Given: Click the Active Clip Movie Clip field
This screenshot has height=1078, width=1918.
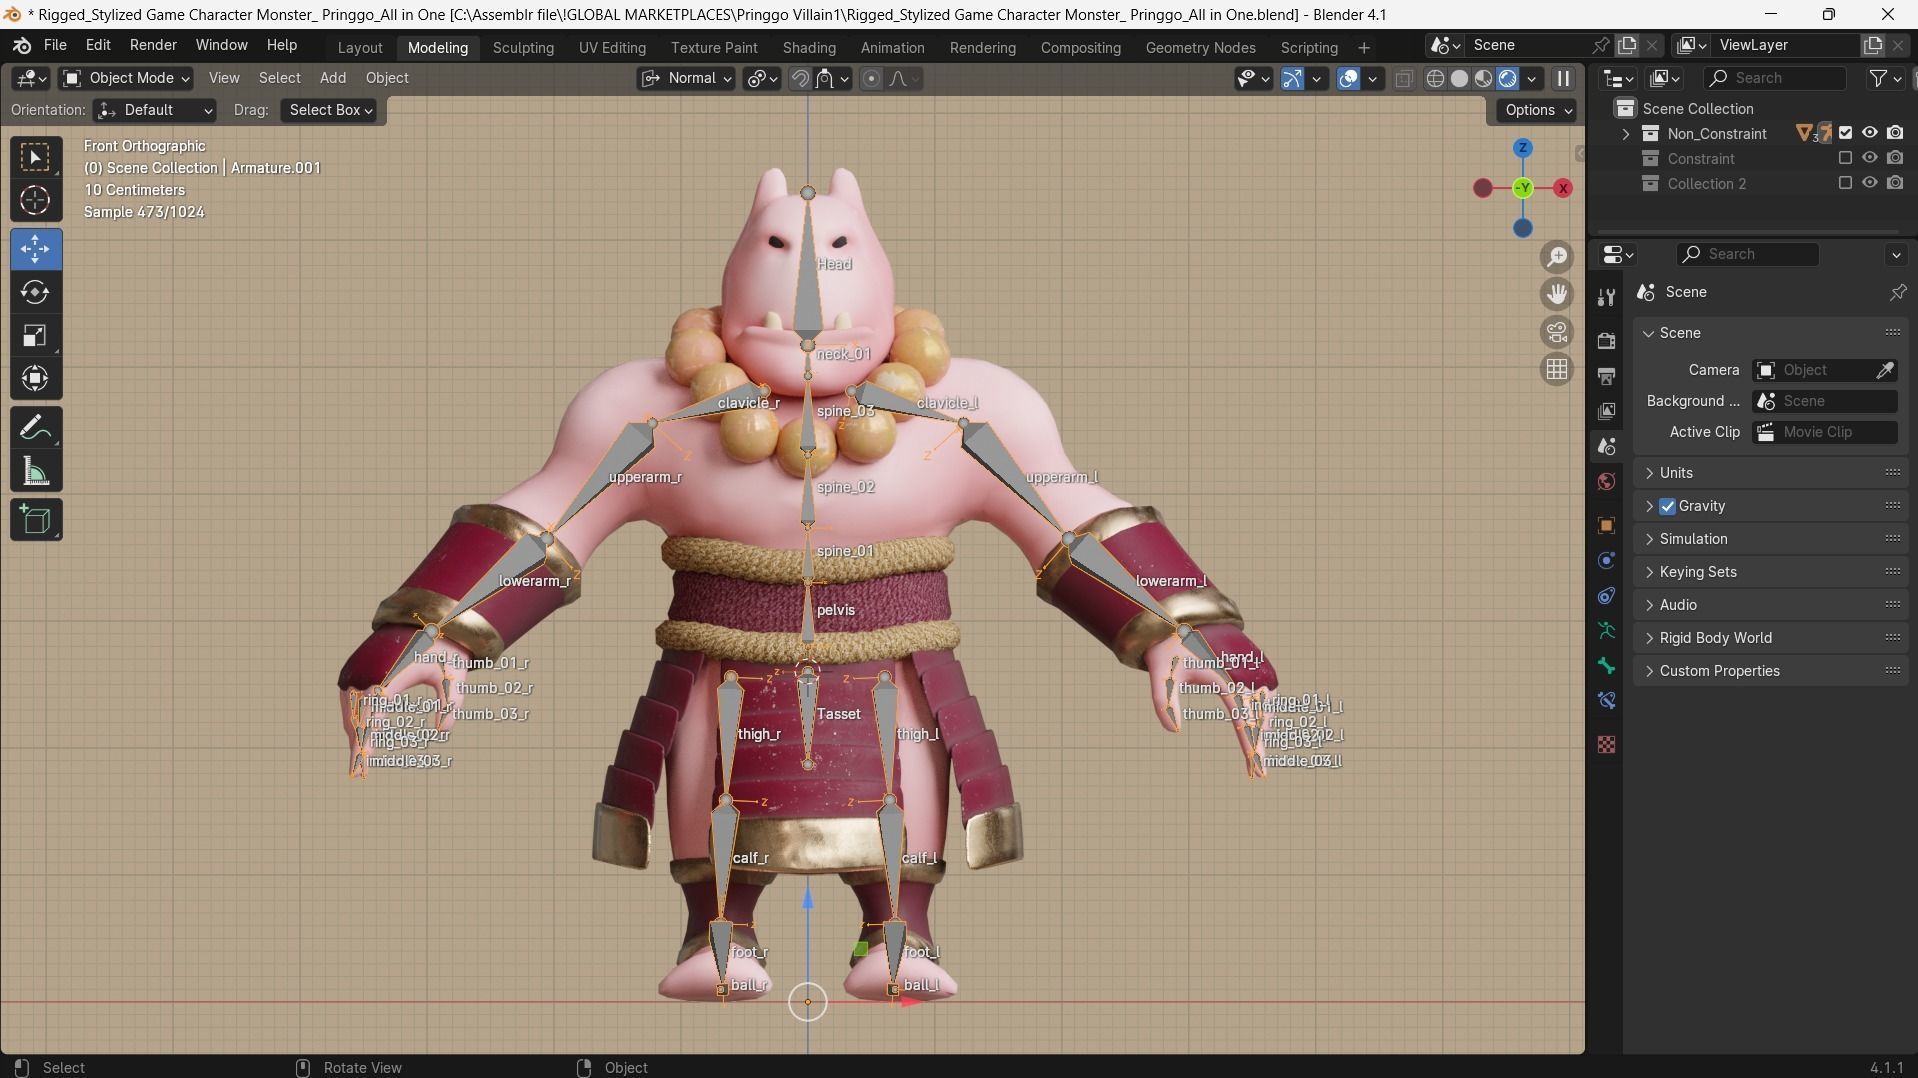Looking at the screenshot, I should [x=1825, y=432].
